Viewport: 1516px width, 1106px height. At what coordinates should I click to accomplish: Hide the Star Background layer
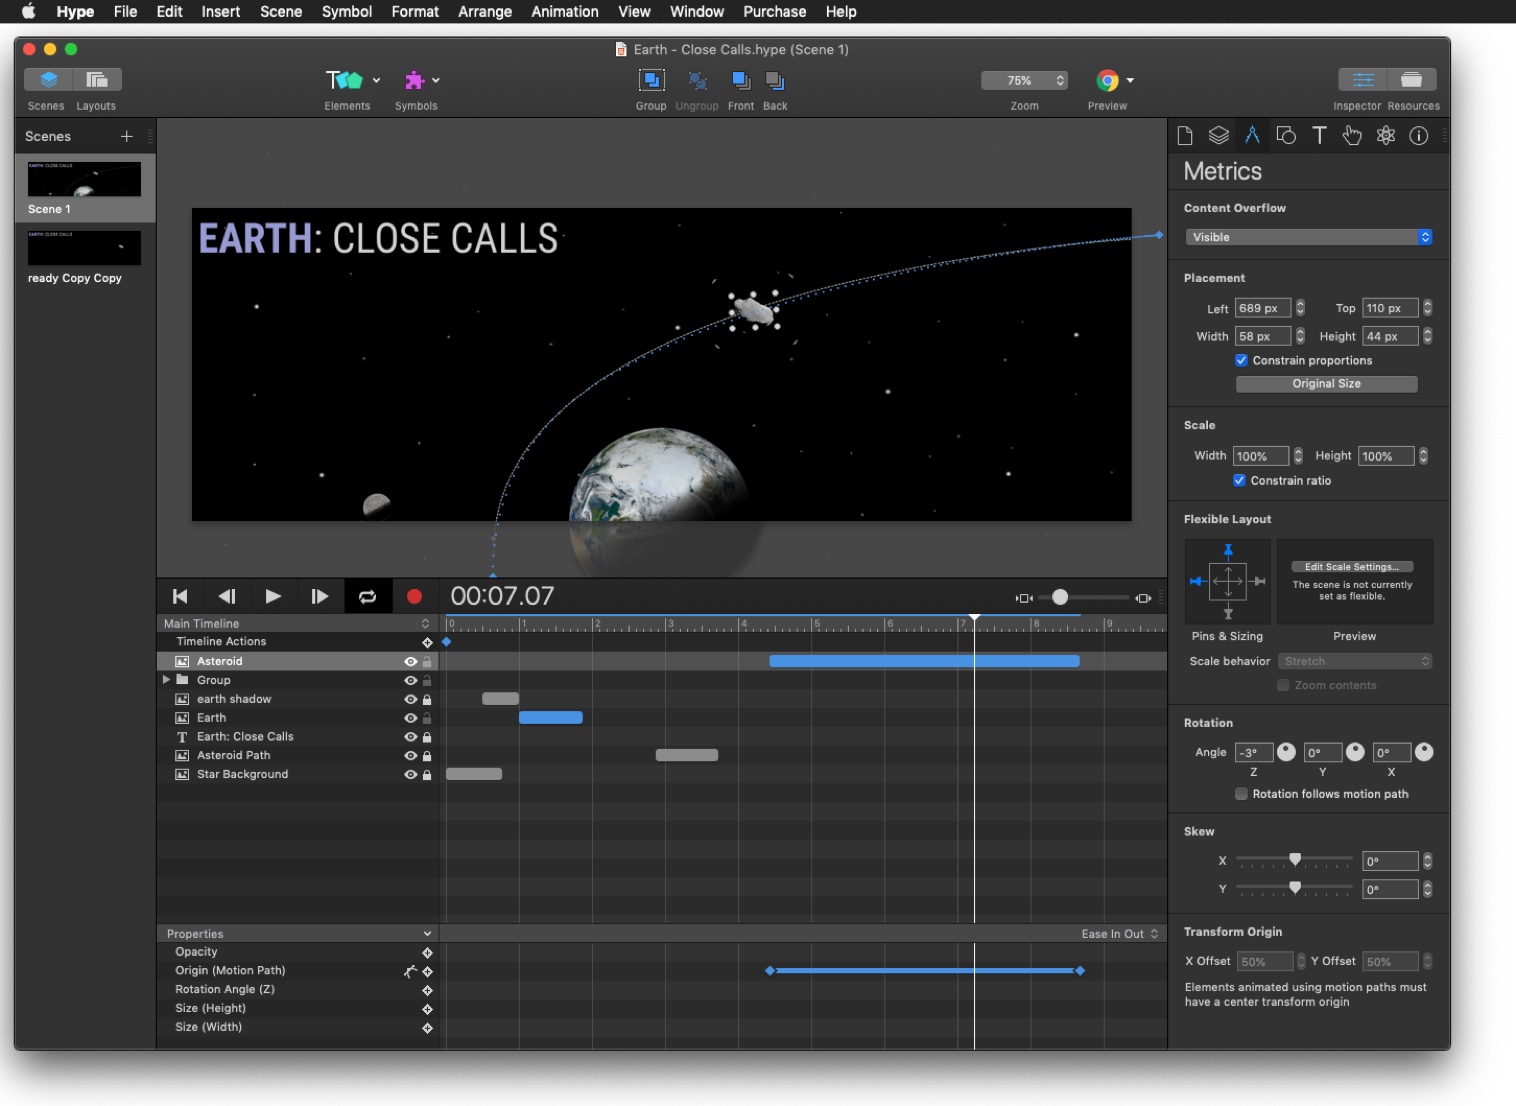pos(410,775)
